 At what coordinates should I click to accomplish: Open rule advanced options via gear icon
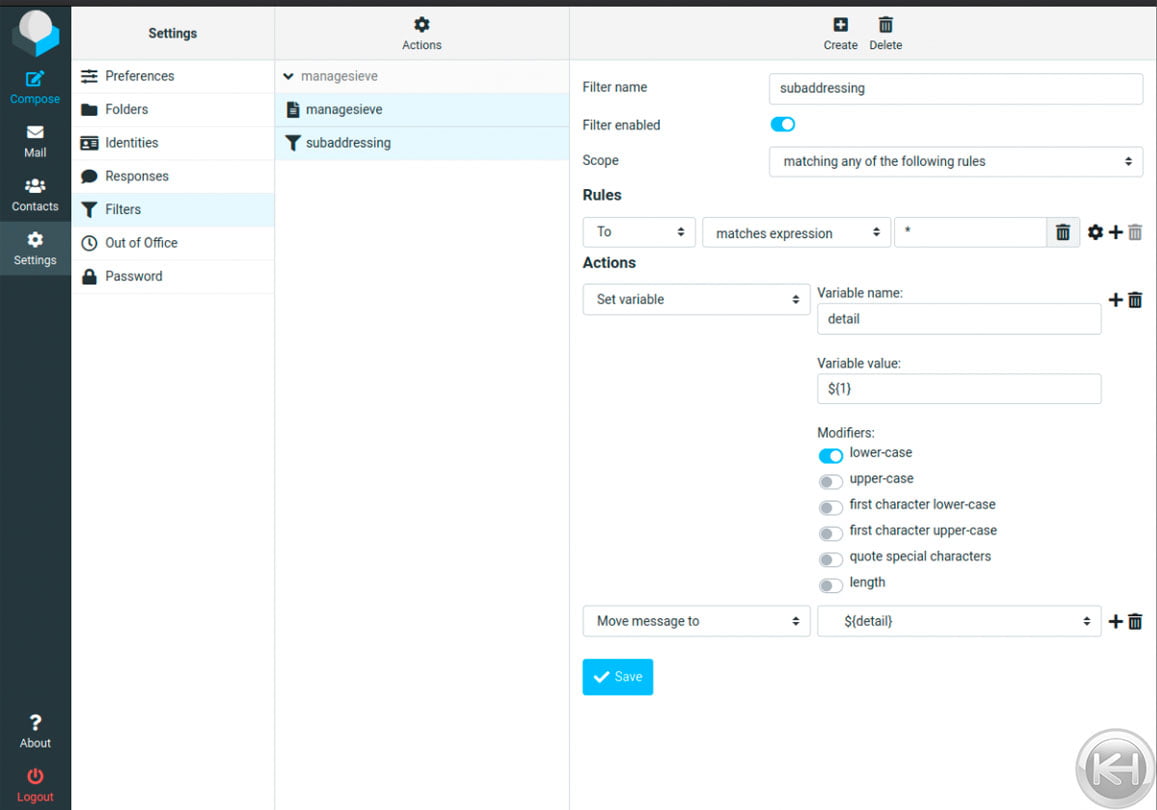pyautogui.click(x=1095, y=232)
